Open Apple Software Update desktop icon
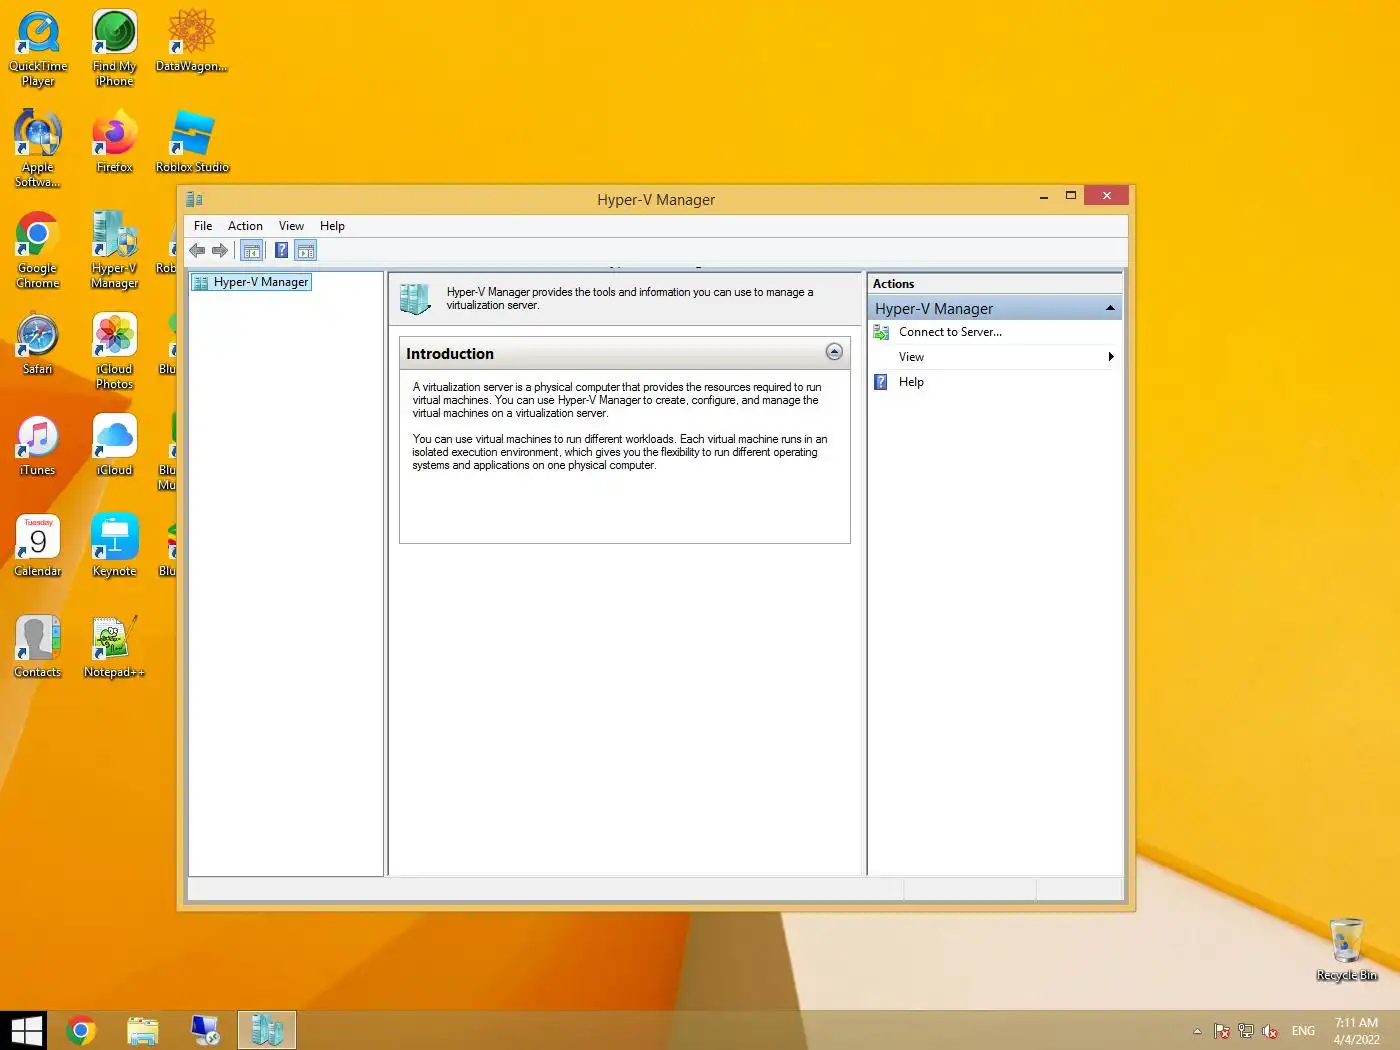 (38, 150)
